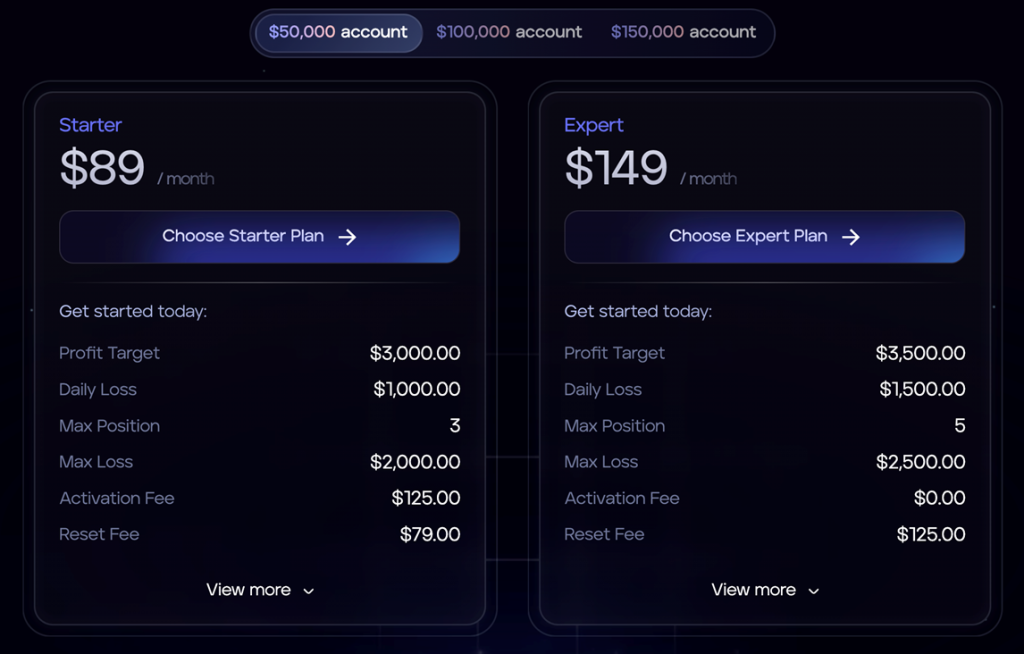Click the Choose Starter Plan button

coord(259,237)
